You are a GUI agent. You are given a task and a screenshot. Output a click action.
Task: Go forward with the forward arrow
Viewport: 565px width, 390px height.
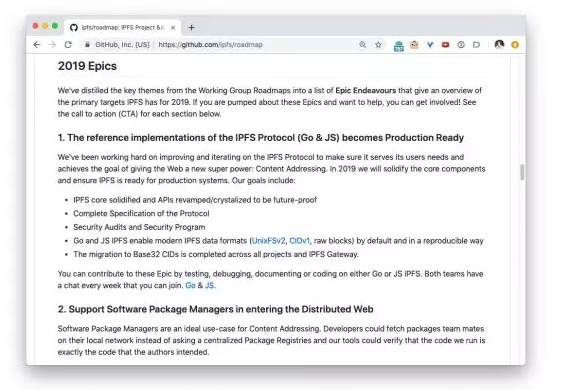[x=53, y=45]
